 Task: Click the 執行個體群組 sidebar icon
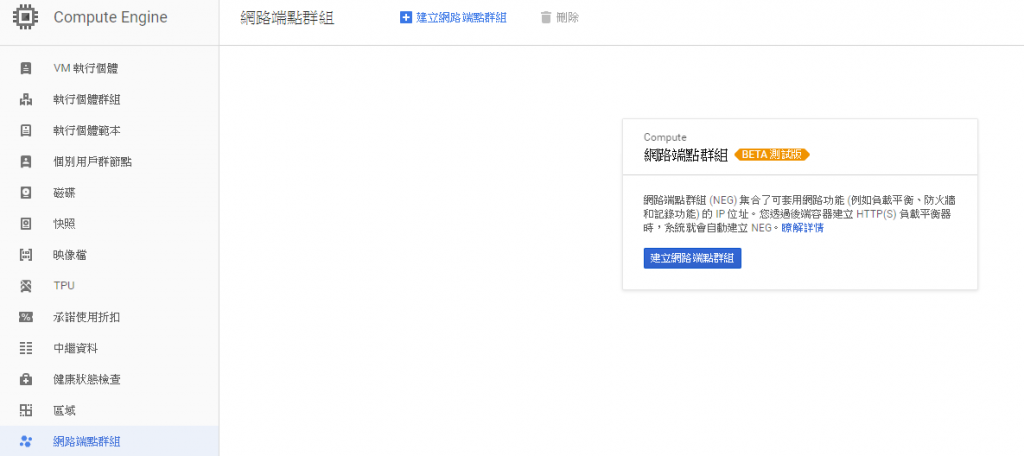[x=25, y=99]
